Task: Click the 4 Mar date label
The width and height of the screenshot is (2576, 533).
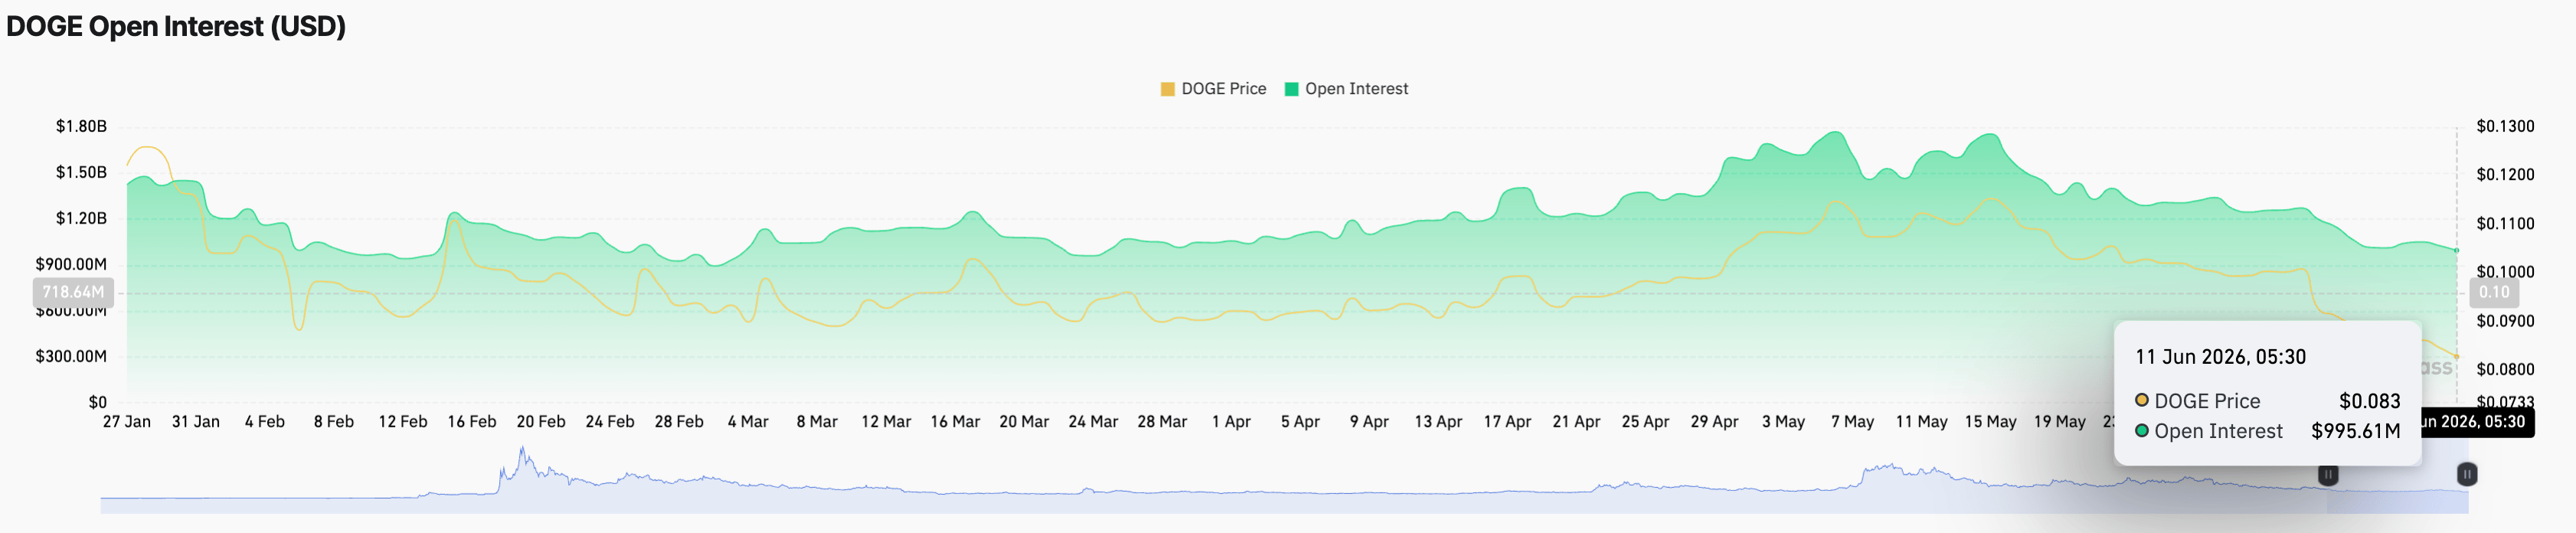Action: tap(748, 422)
